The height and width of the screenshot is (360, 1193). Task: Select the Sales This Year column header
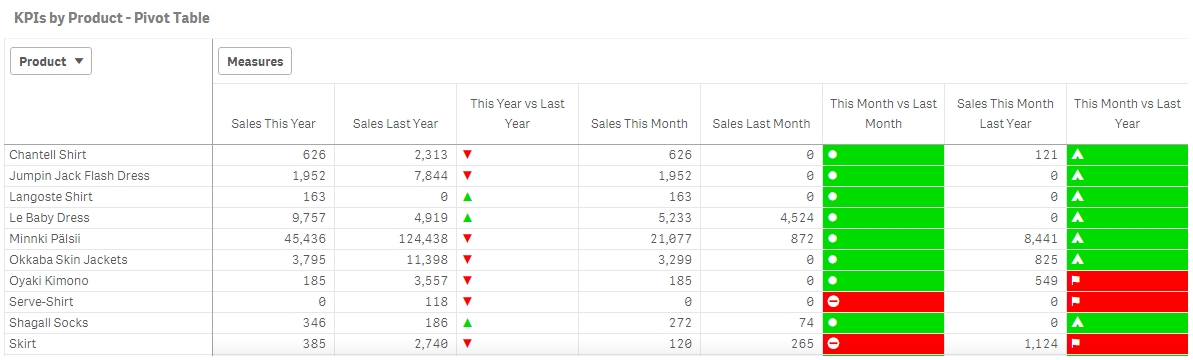tap(273, 123)
